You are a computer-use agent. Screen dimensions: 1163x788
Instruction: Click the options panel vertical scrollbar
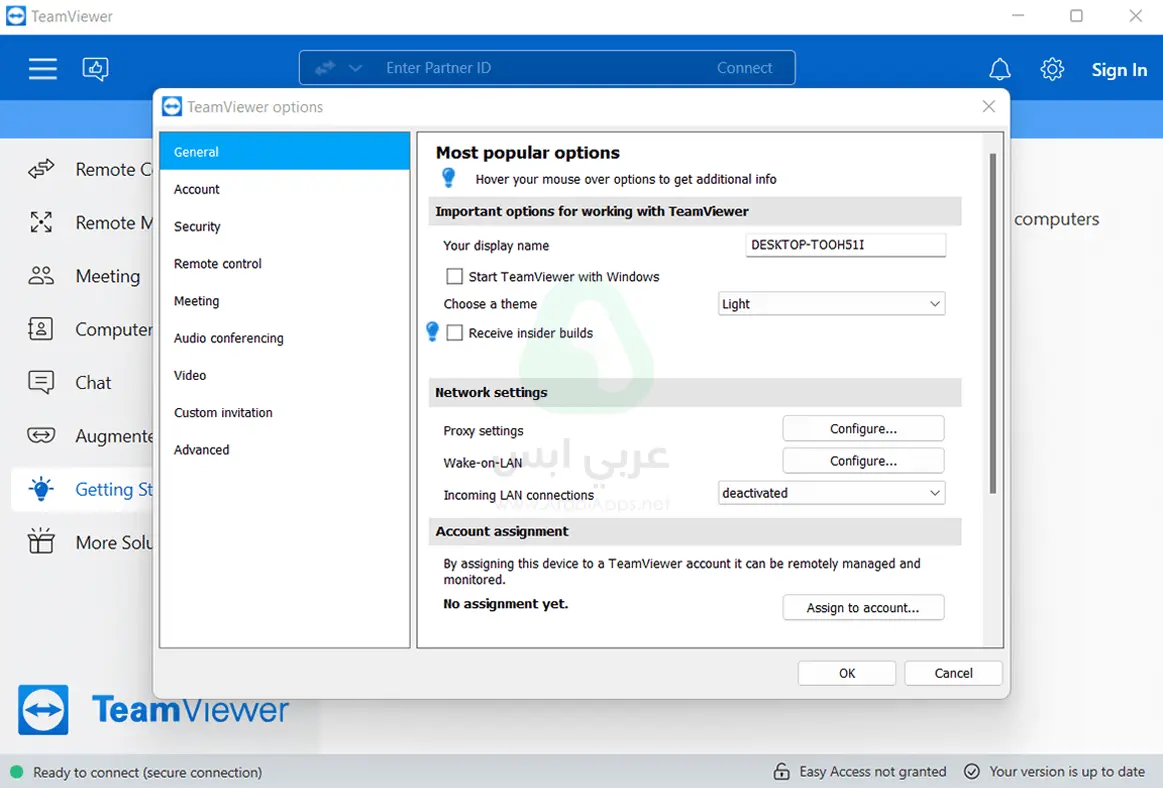pos(992,322)
